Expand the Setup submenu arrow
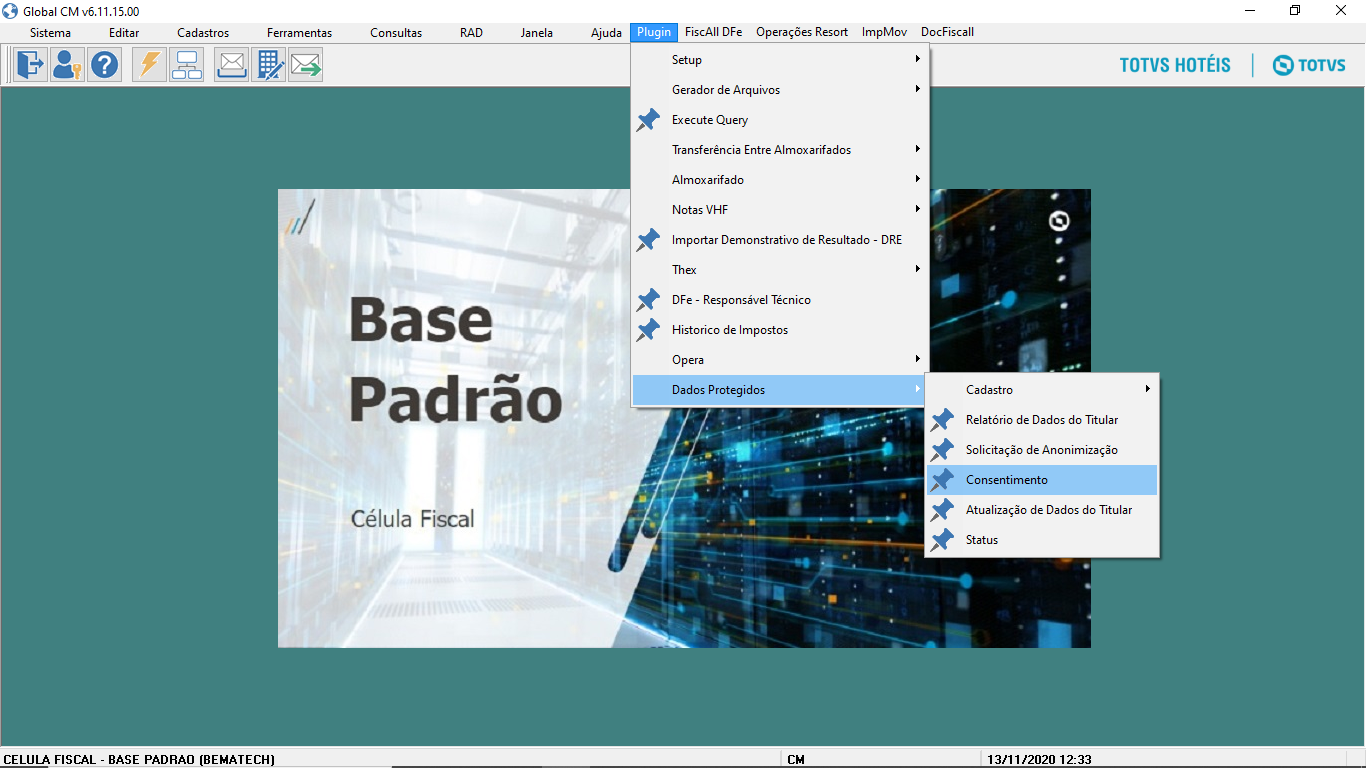The width and height of the screenshot is (1366, 768). coord(917,59)
